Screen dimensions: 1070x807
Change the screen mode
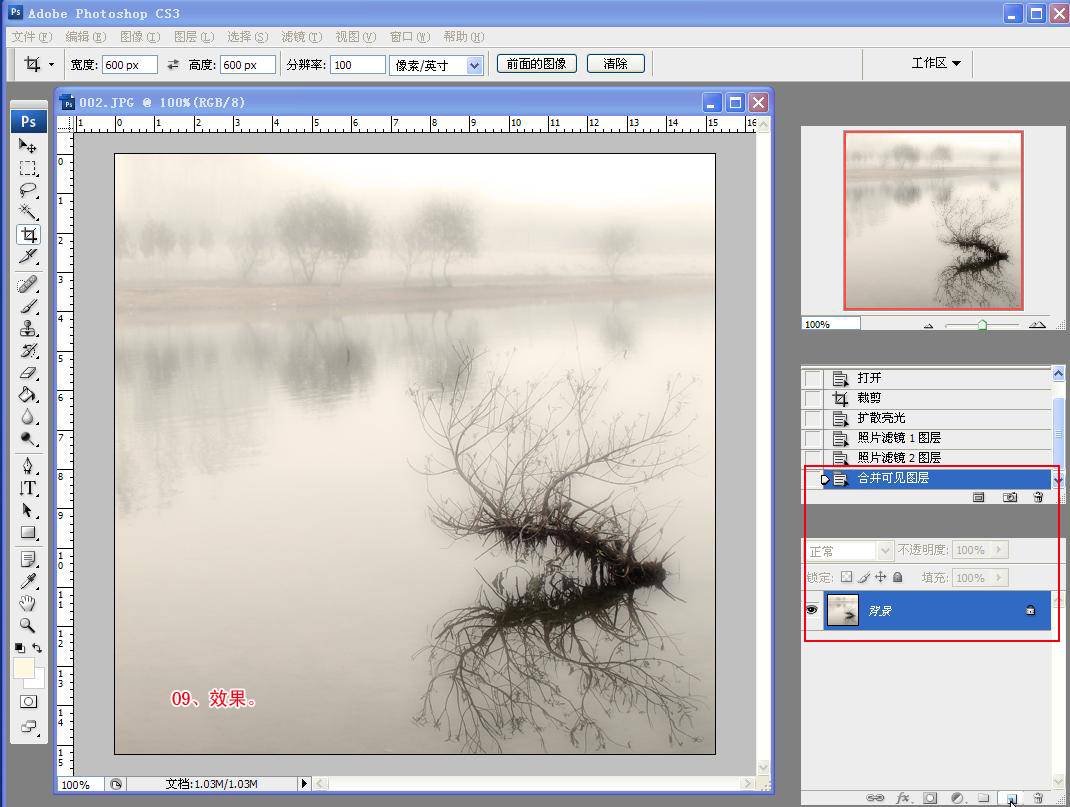click(28, 727)
